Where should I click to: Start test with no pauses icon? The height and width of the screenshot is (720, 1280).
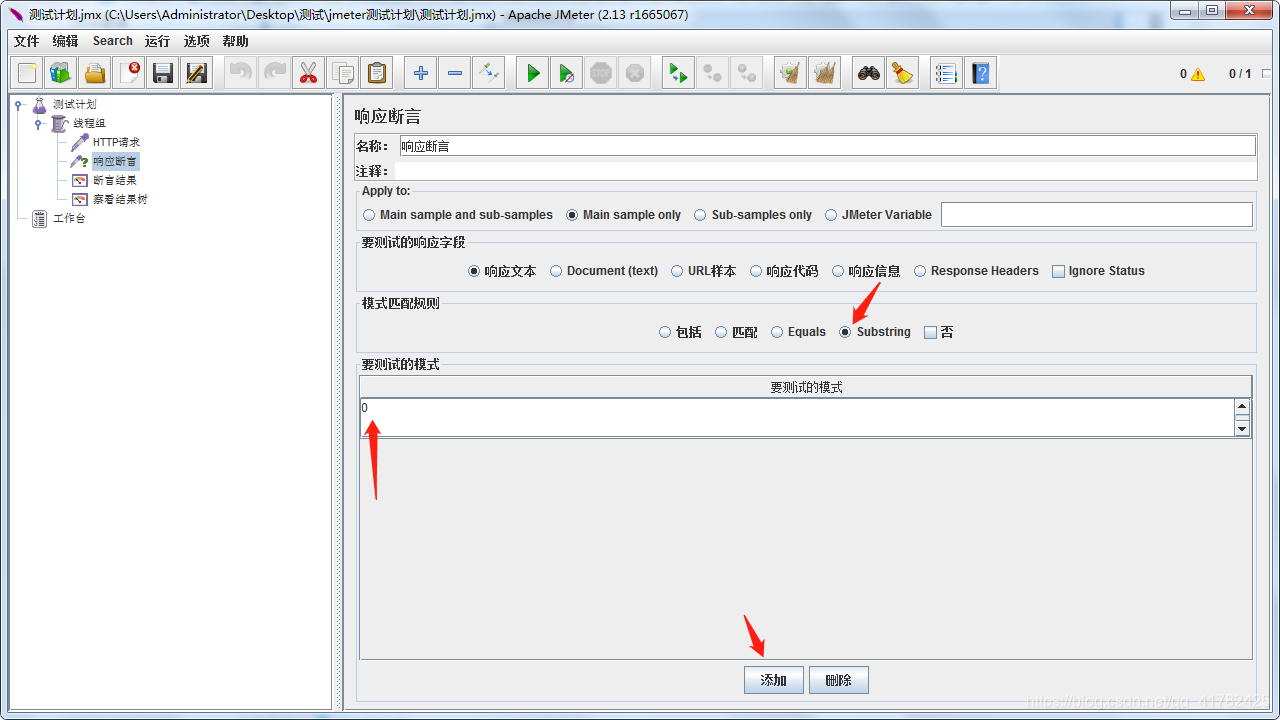567,73
